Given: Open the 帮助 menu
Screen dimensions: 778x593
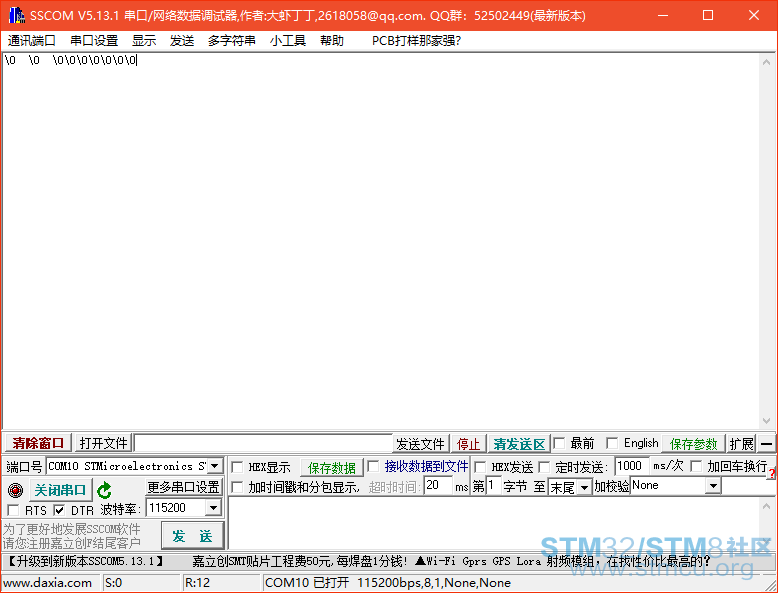Looking at the screenshot, I should (332, 41).
